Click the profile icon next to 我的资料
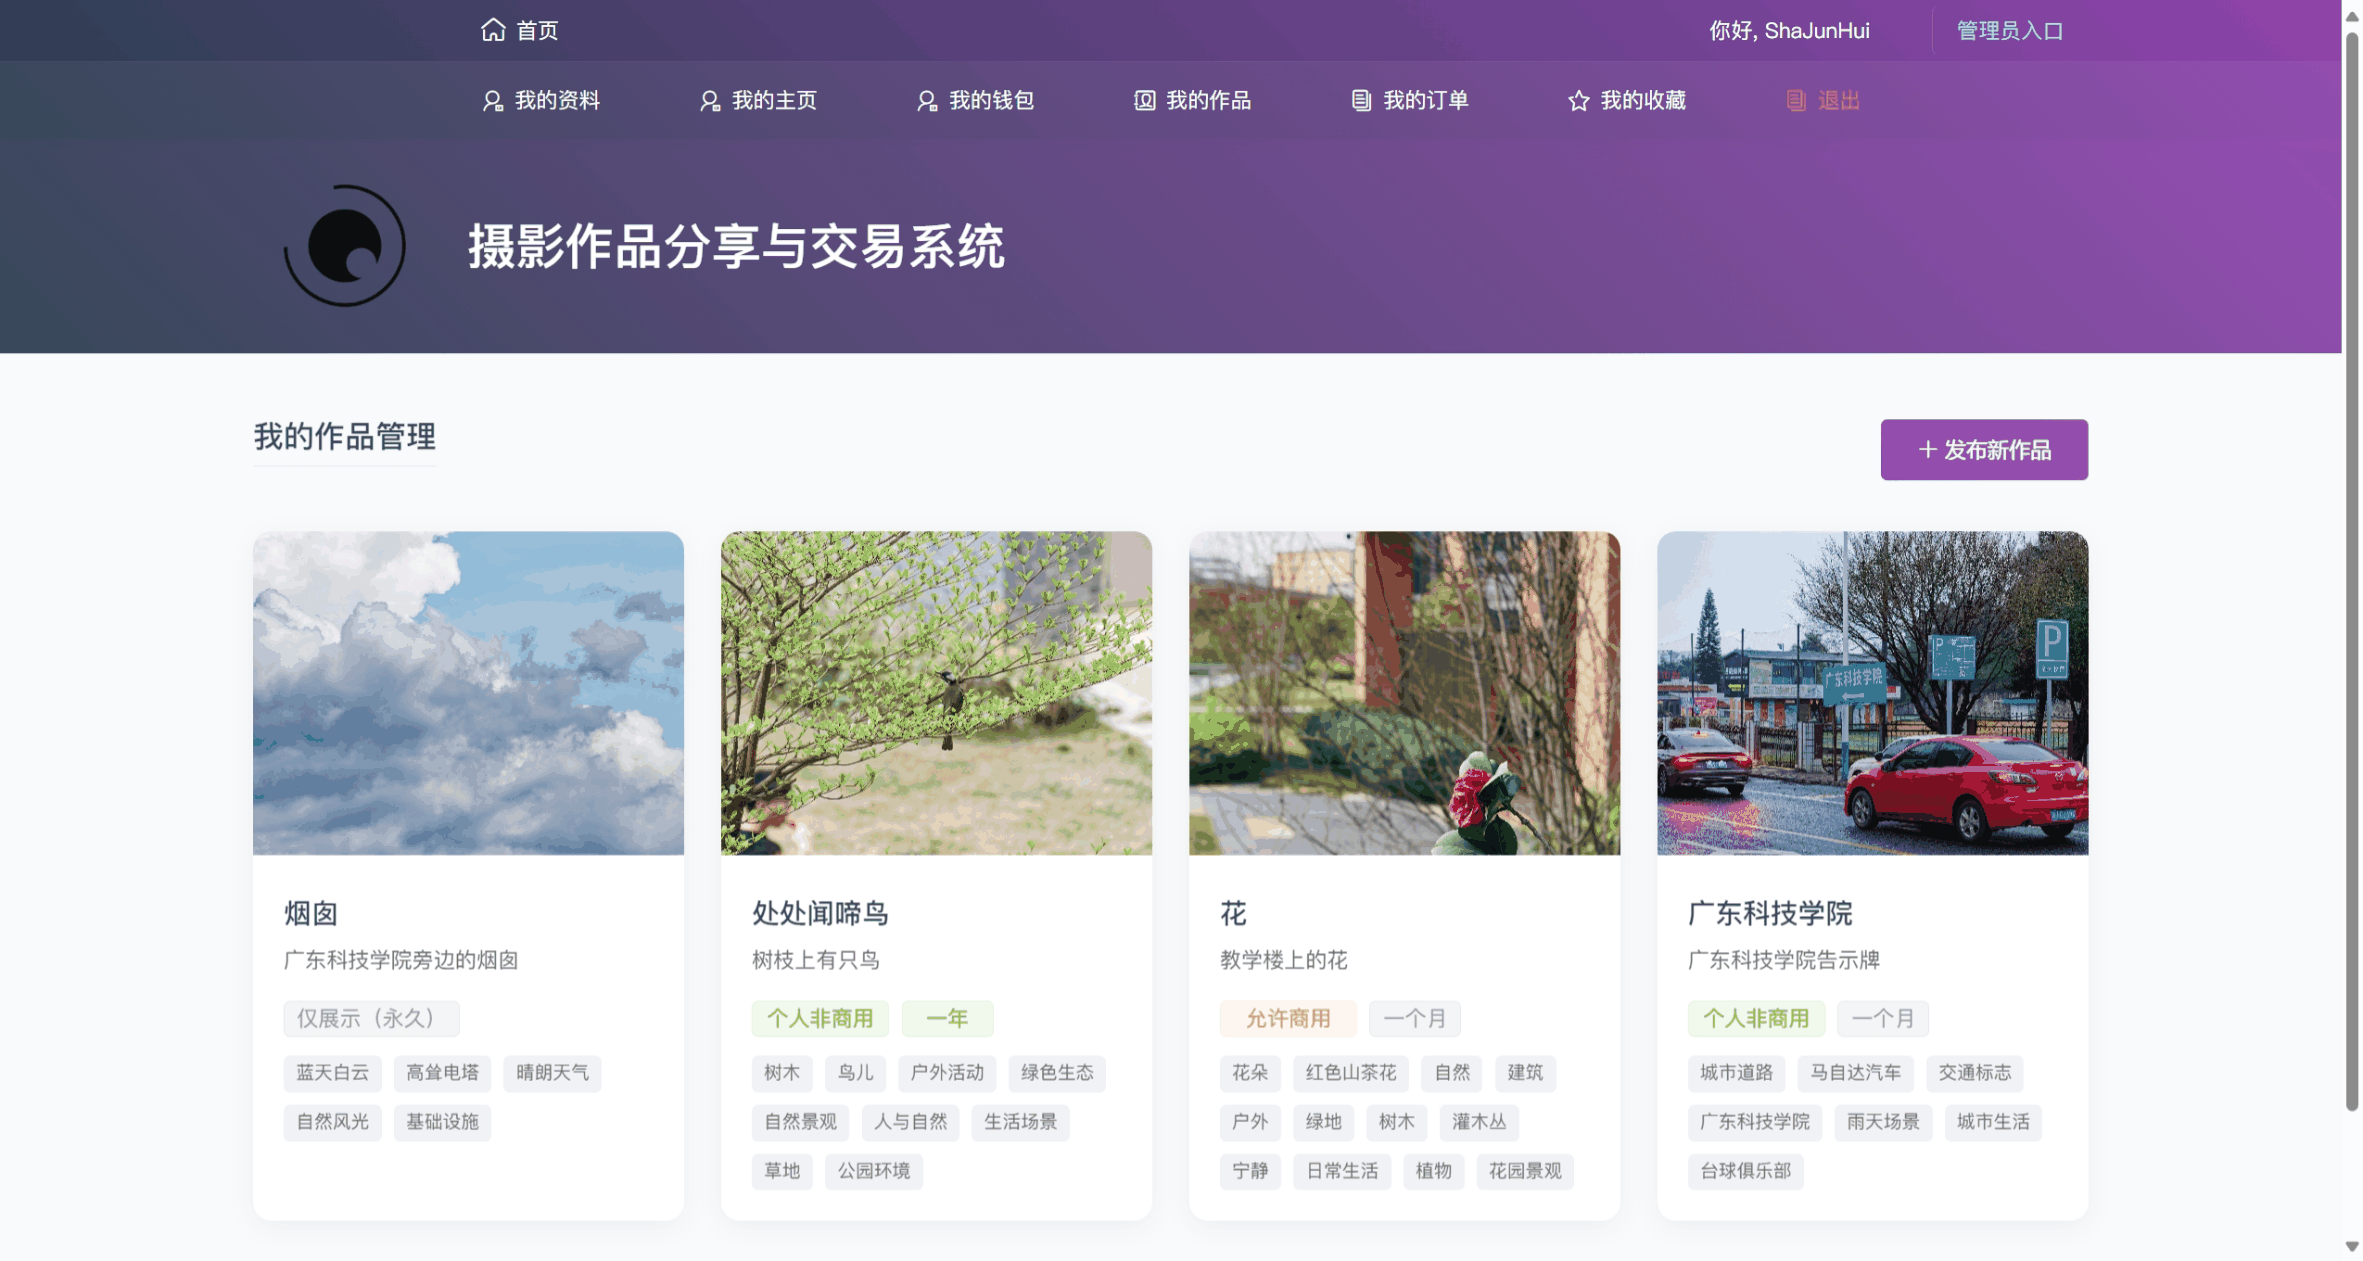This screenshot has height=1261, width=2363. tap(492, 101)
